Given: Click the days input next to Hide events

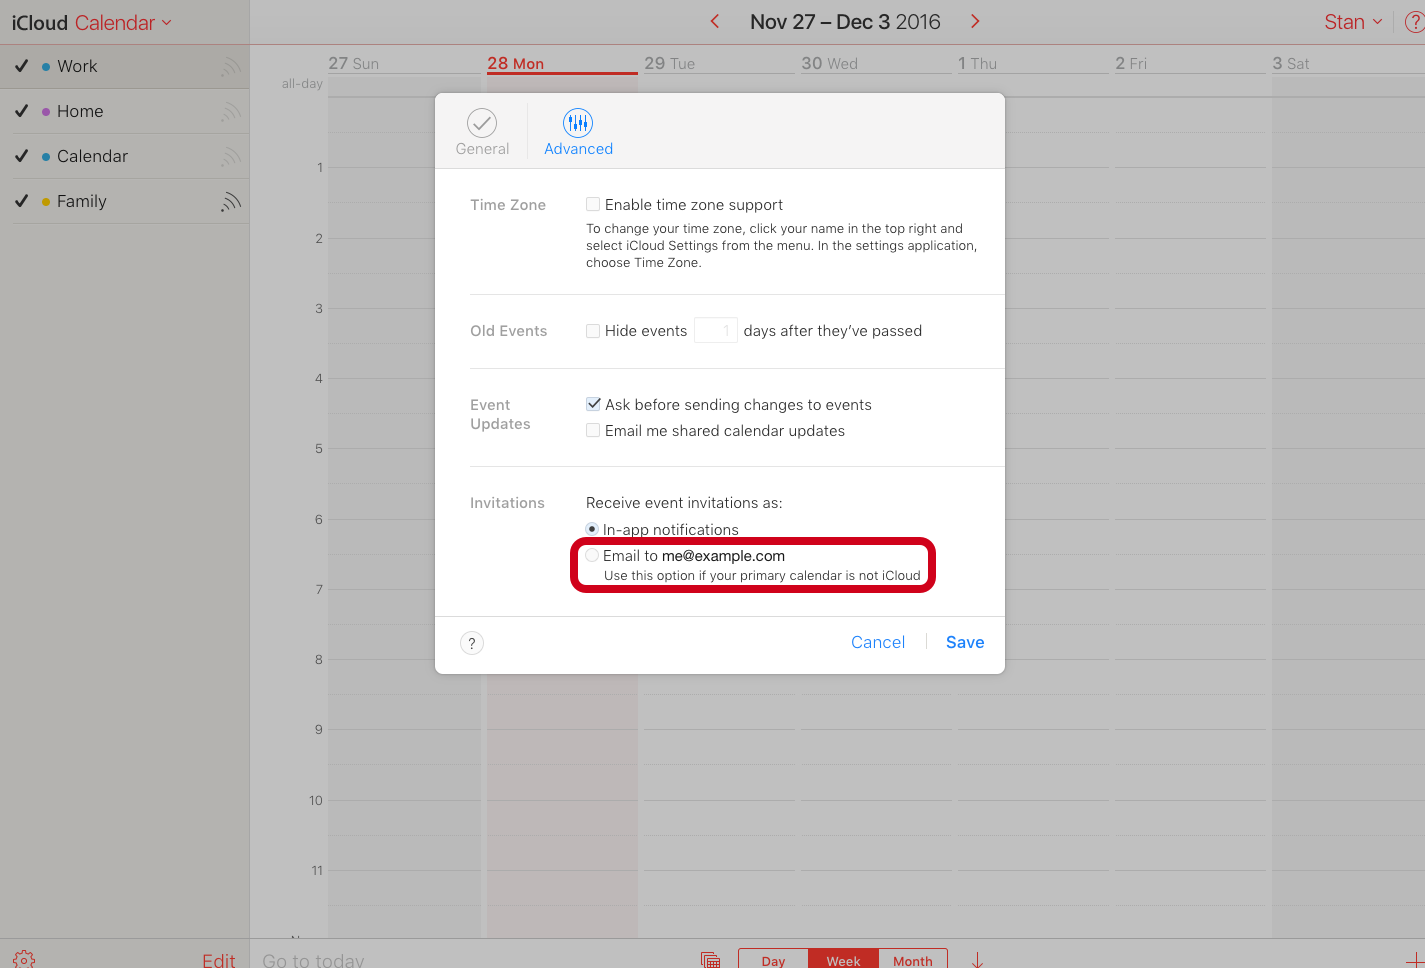Looking at the screenshot, I should pos(715,330).
